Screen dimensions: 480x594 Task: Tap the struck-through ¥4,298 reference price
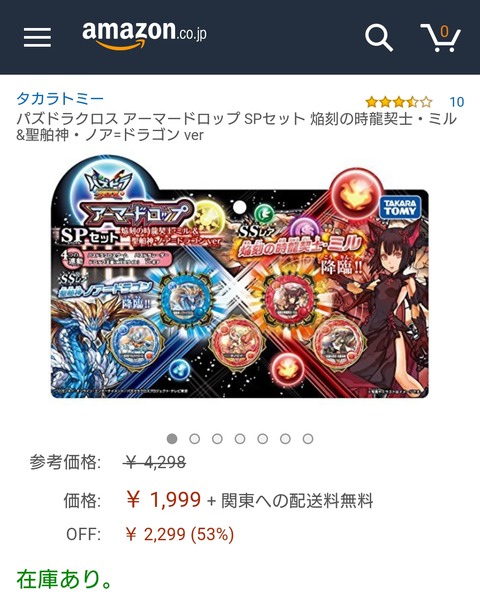coord(154,462)
